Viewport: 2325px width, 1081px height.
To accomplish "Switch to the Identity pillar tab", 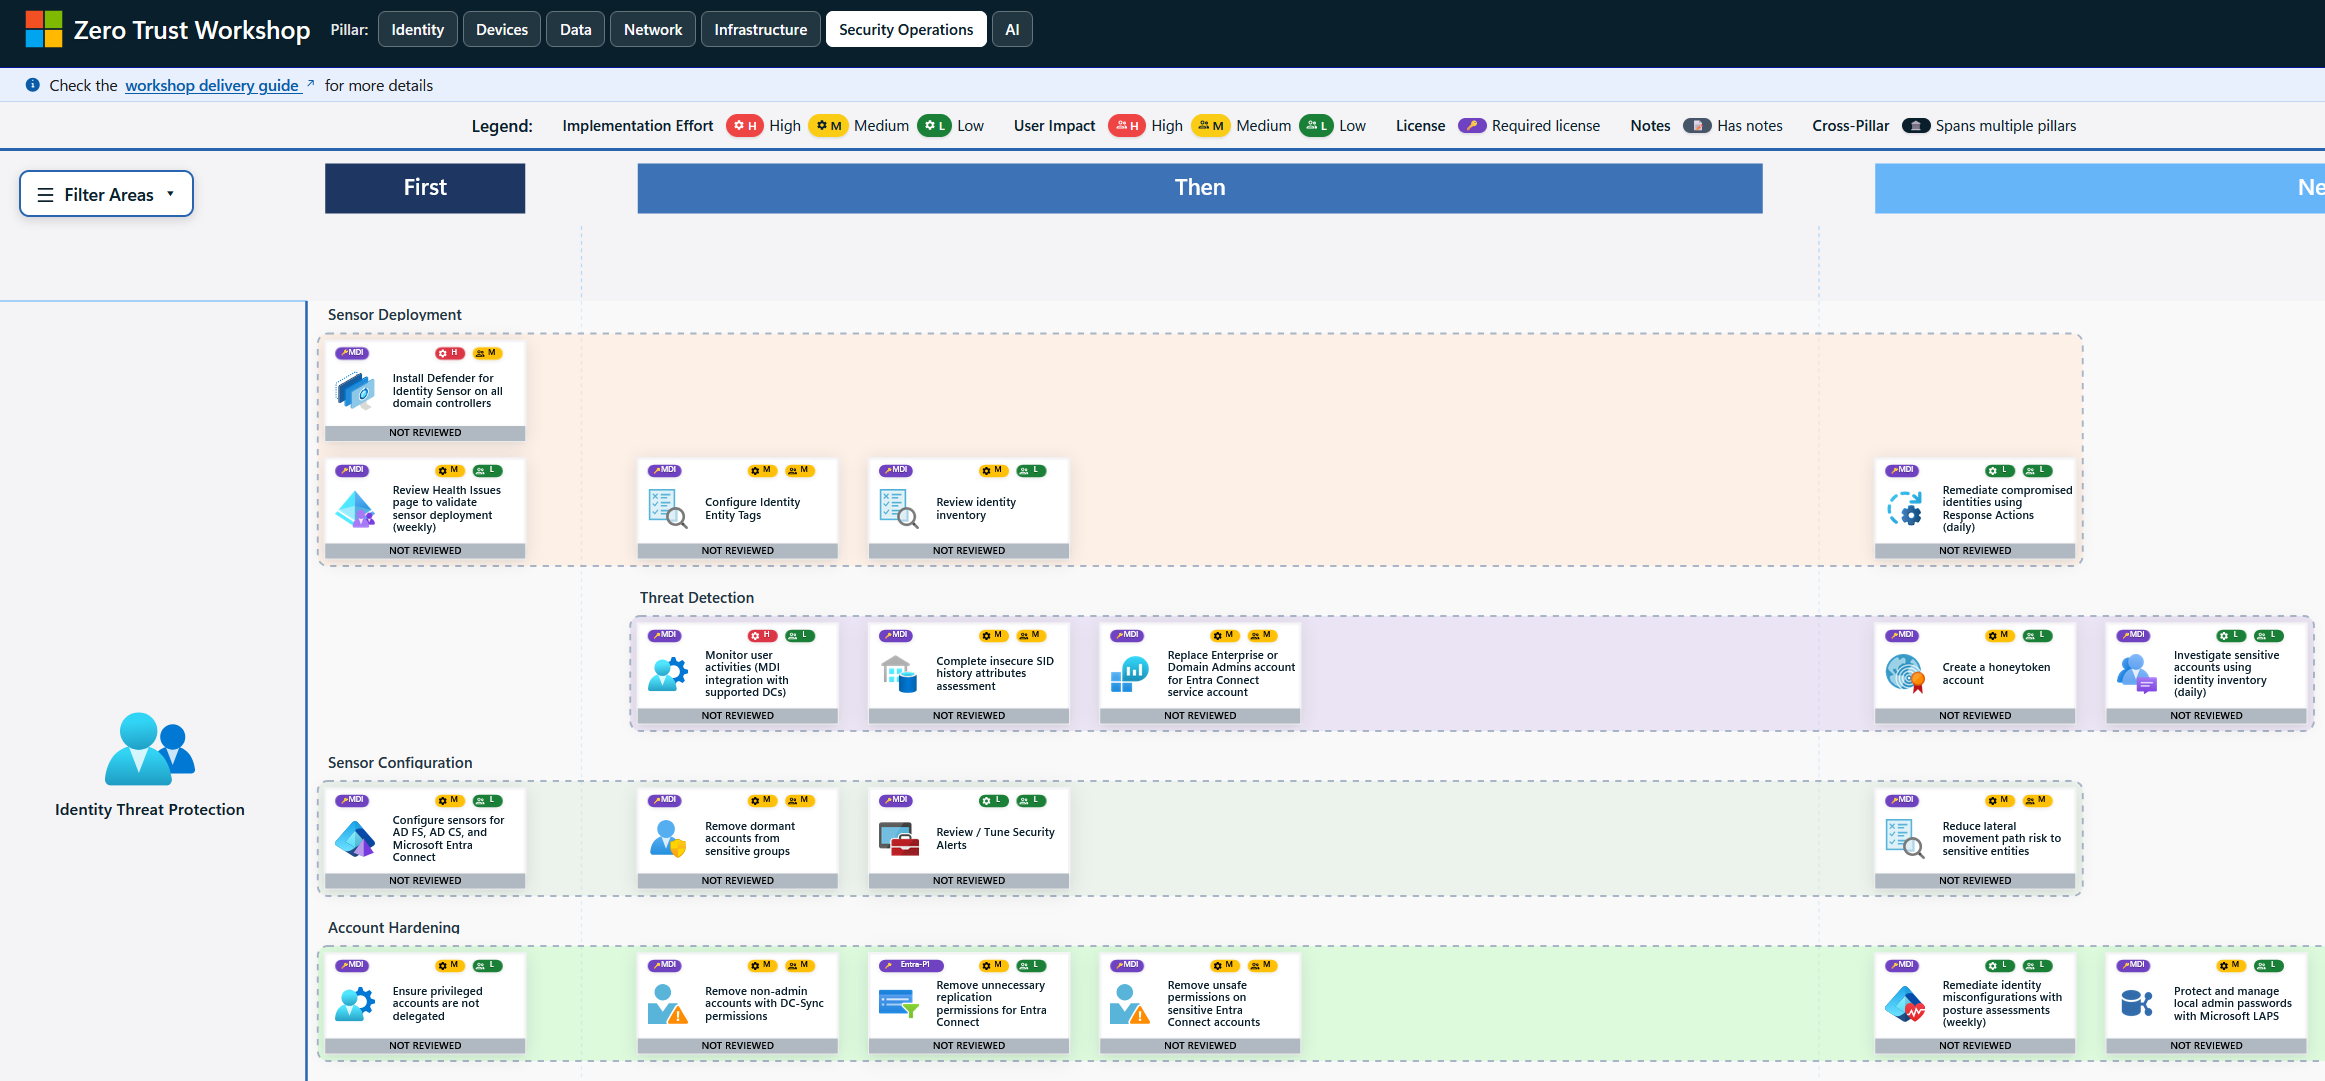I will pyautogui.click(x=417, y=30).
